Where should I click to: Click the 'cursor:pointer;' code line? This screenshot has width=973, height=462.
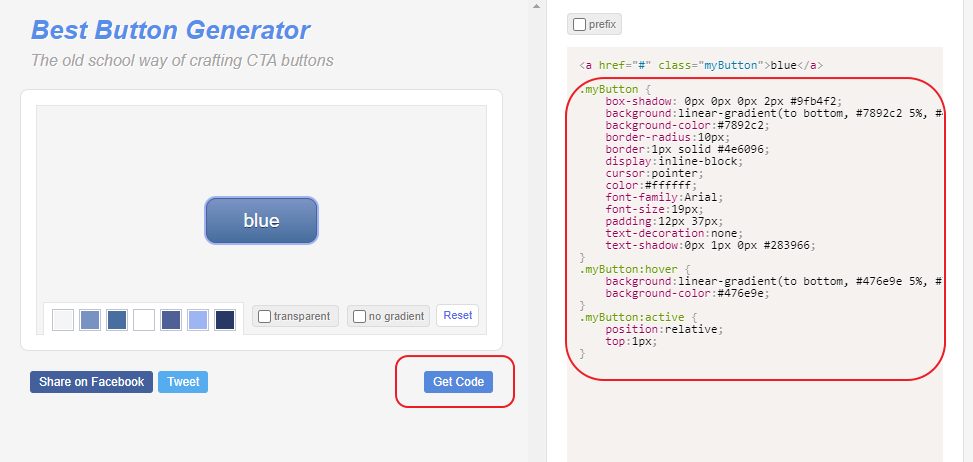655,174
